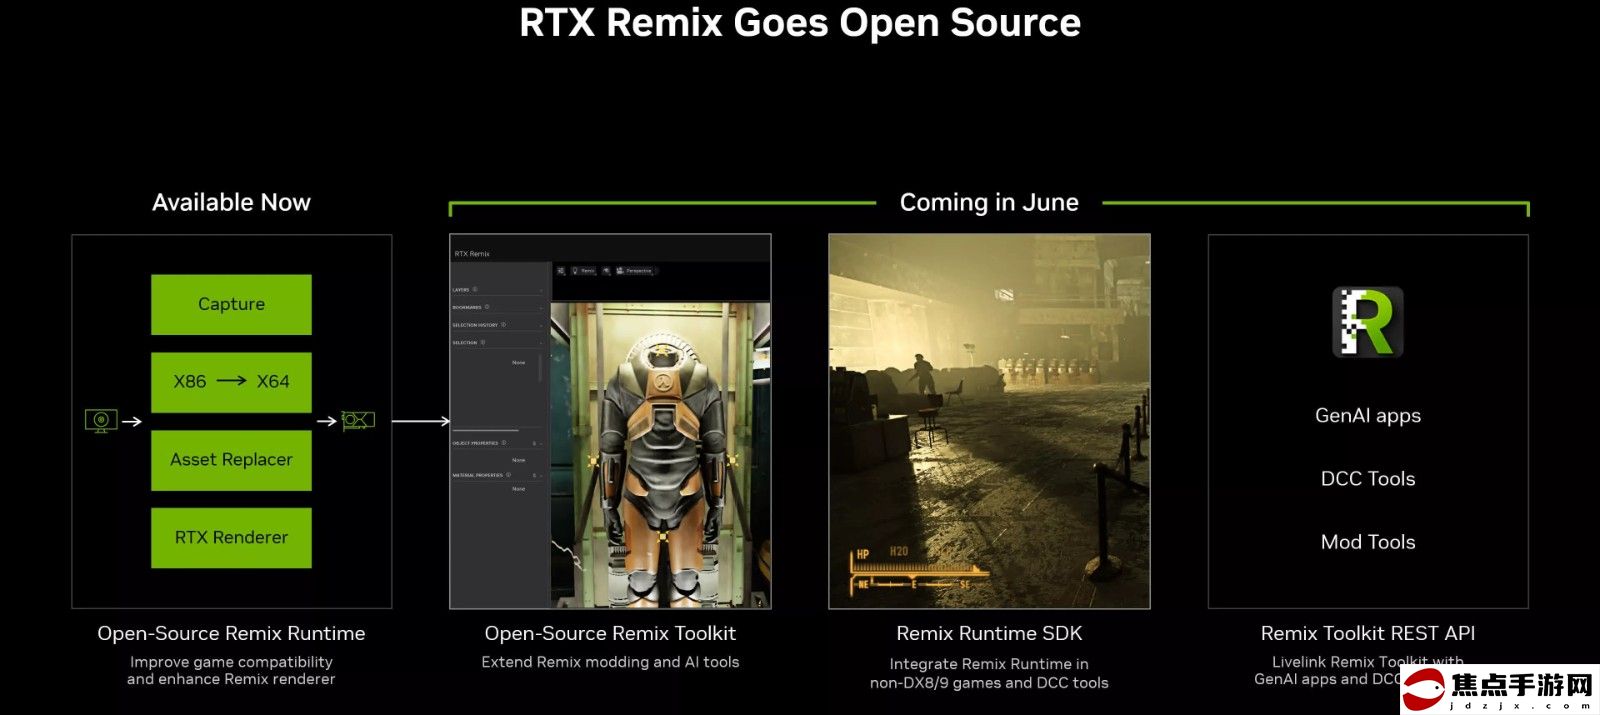
Task: Click the info icon next to BOOKMARKS
Action: 487,307
